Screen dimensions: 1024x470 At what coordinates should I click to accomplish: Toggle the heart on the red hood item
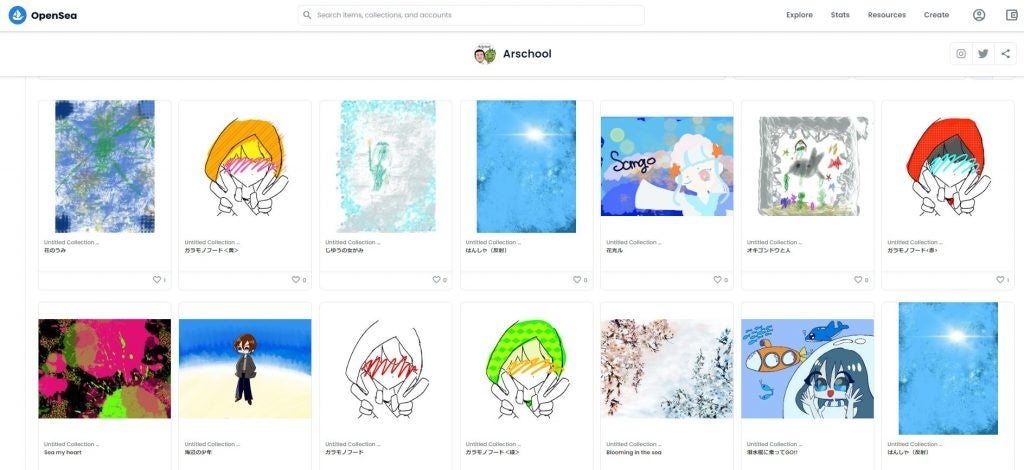pos(1000,279)
